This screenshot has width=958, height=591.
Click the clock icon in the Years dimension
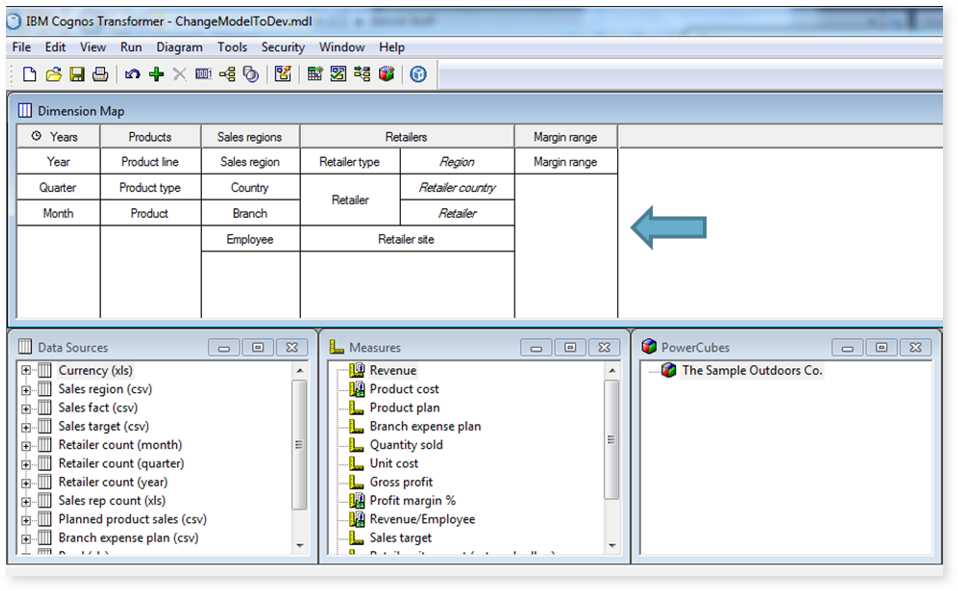point(37,136)
